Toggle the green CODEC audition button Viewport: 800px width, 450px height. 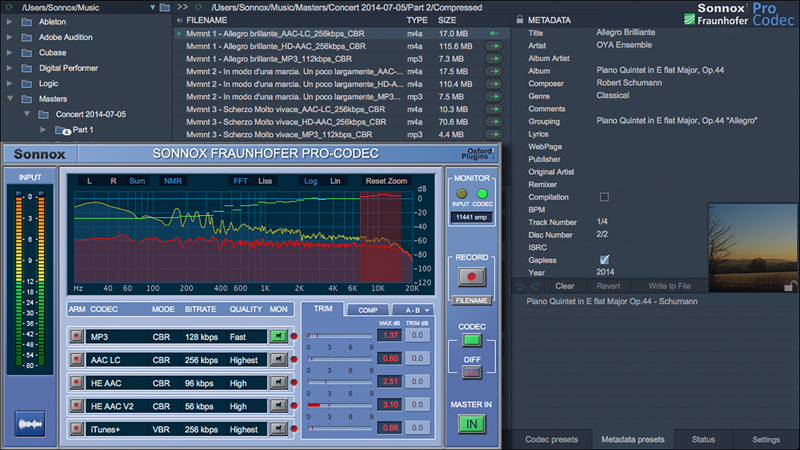(x=471, y=340)
